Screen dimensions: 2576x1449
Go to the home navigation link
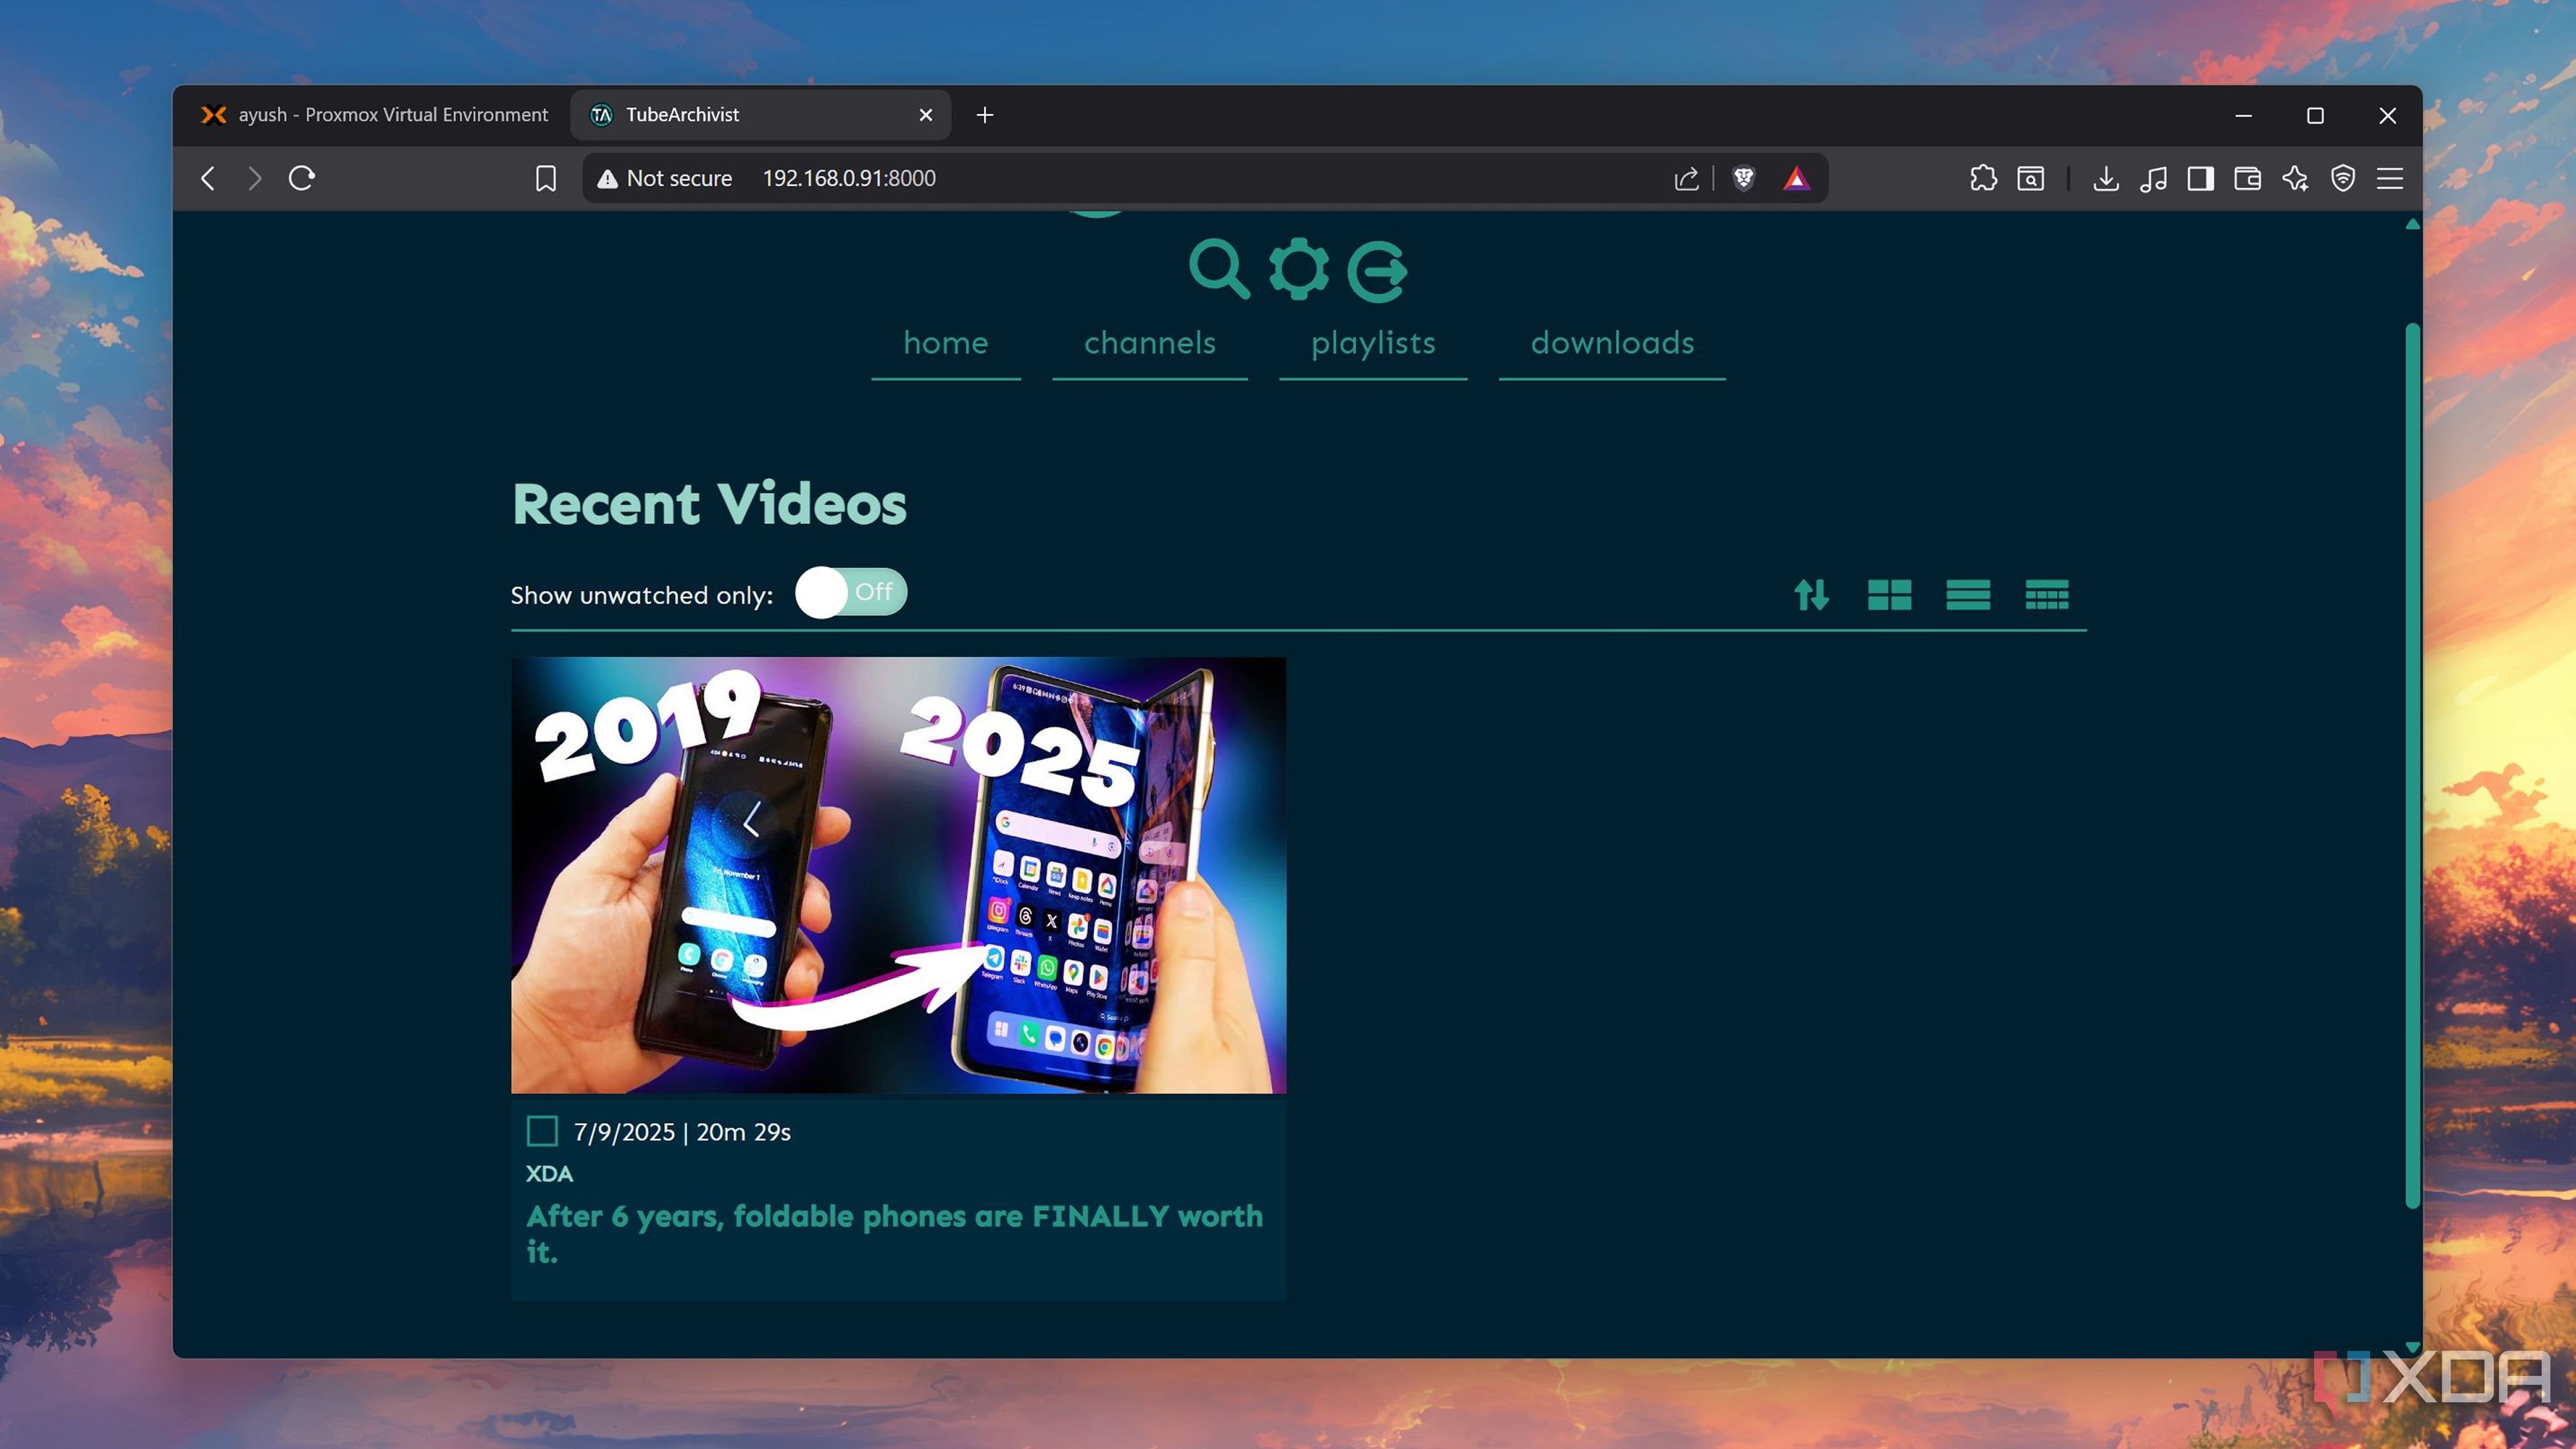(x=945, y=343)
